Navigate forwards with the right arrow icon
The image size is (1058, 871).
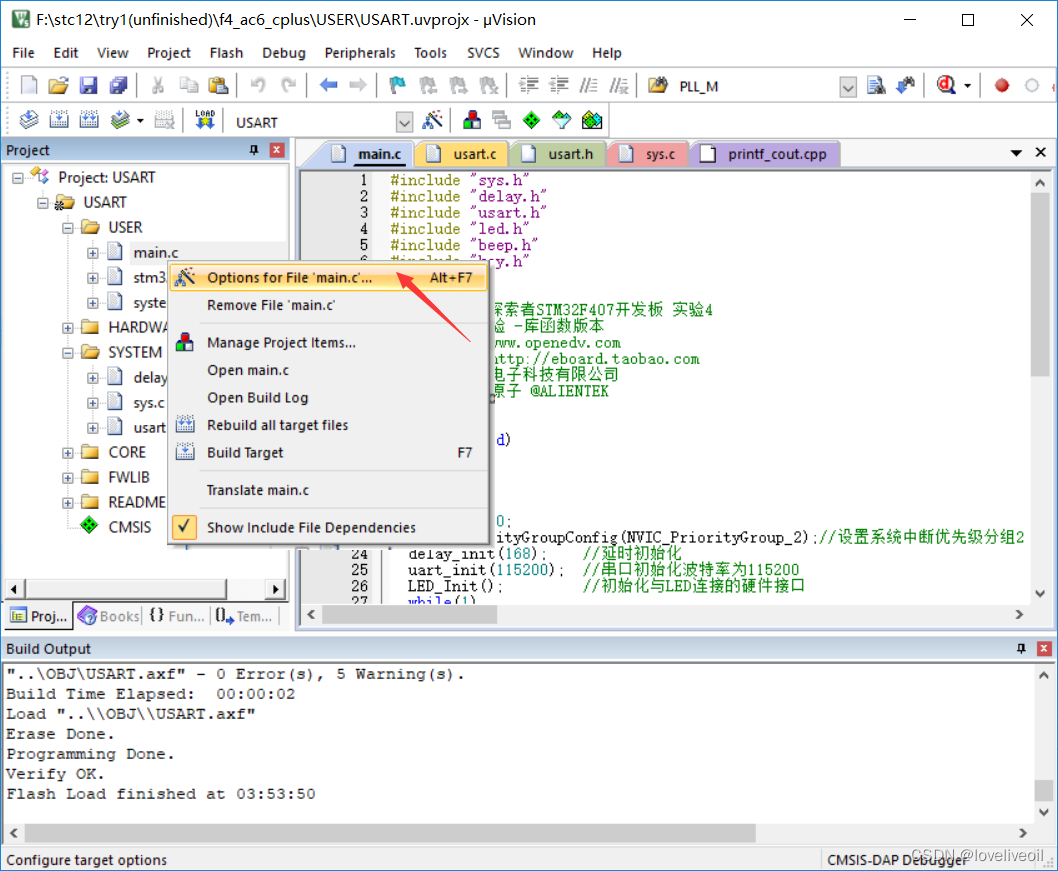[x=358, y=86]
